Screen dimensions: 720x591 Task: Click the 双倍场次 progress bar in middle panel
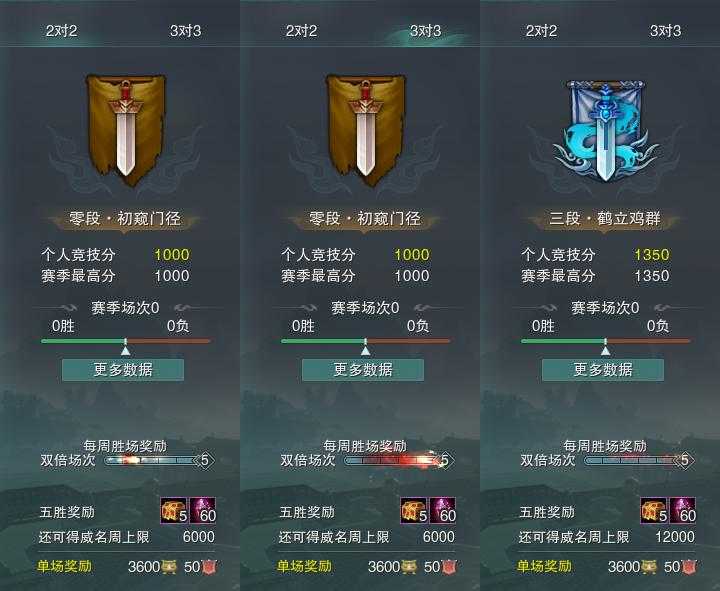[x=399, y=460]
